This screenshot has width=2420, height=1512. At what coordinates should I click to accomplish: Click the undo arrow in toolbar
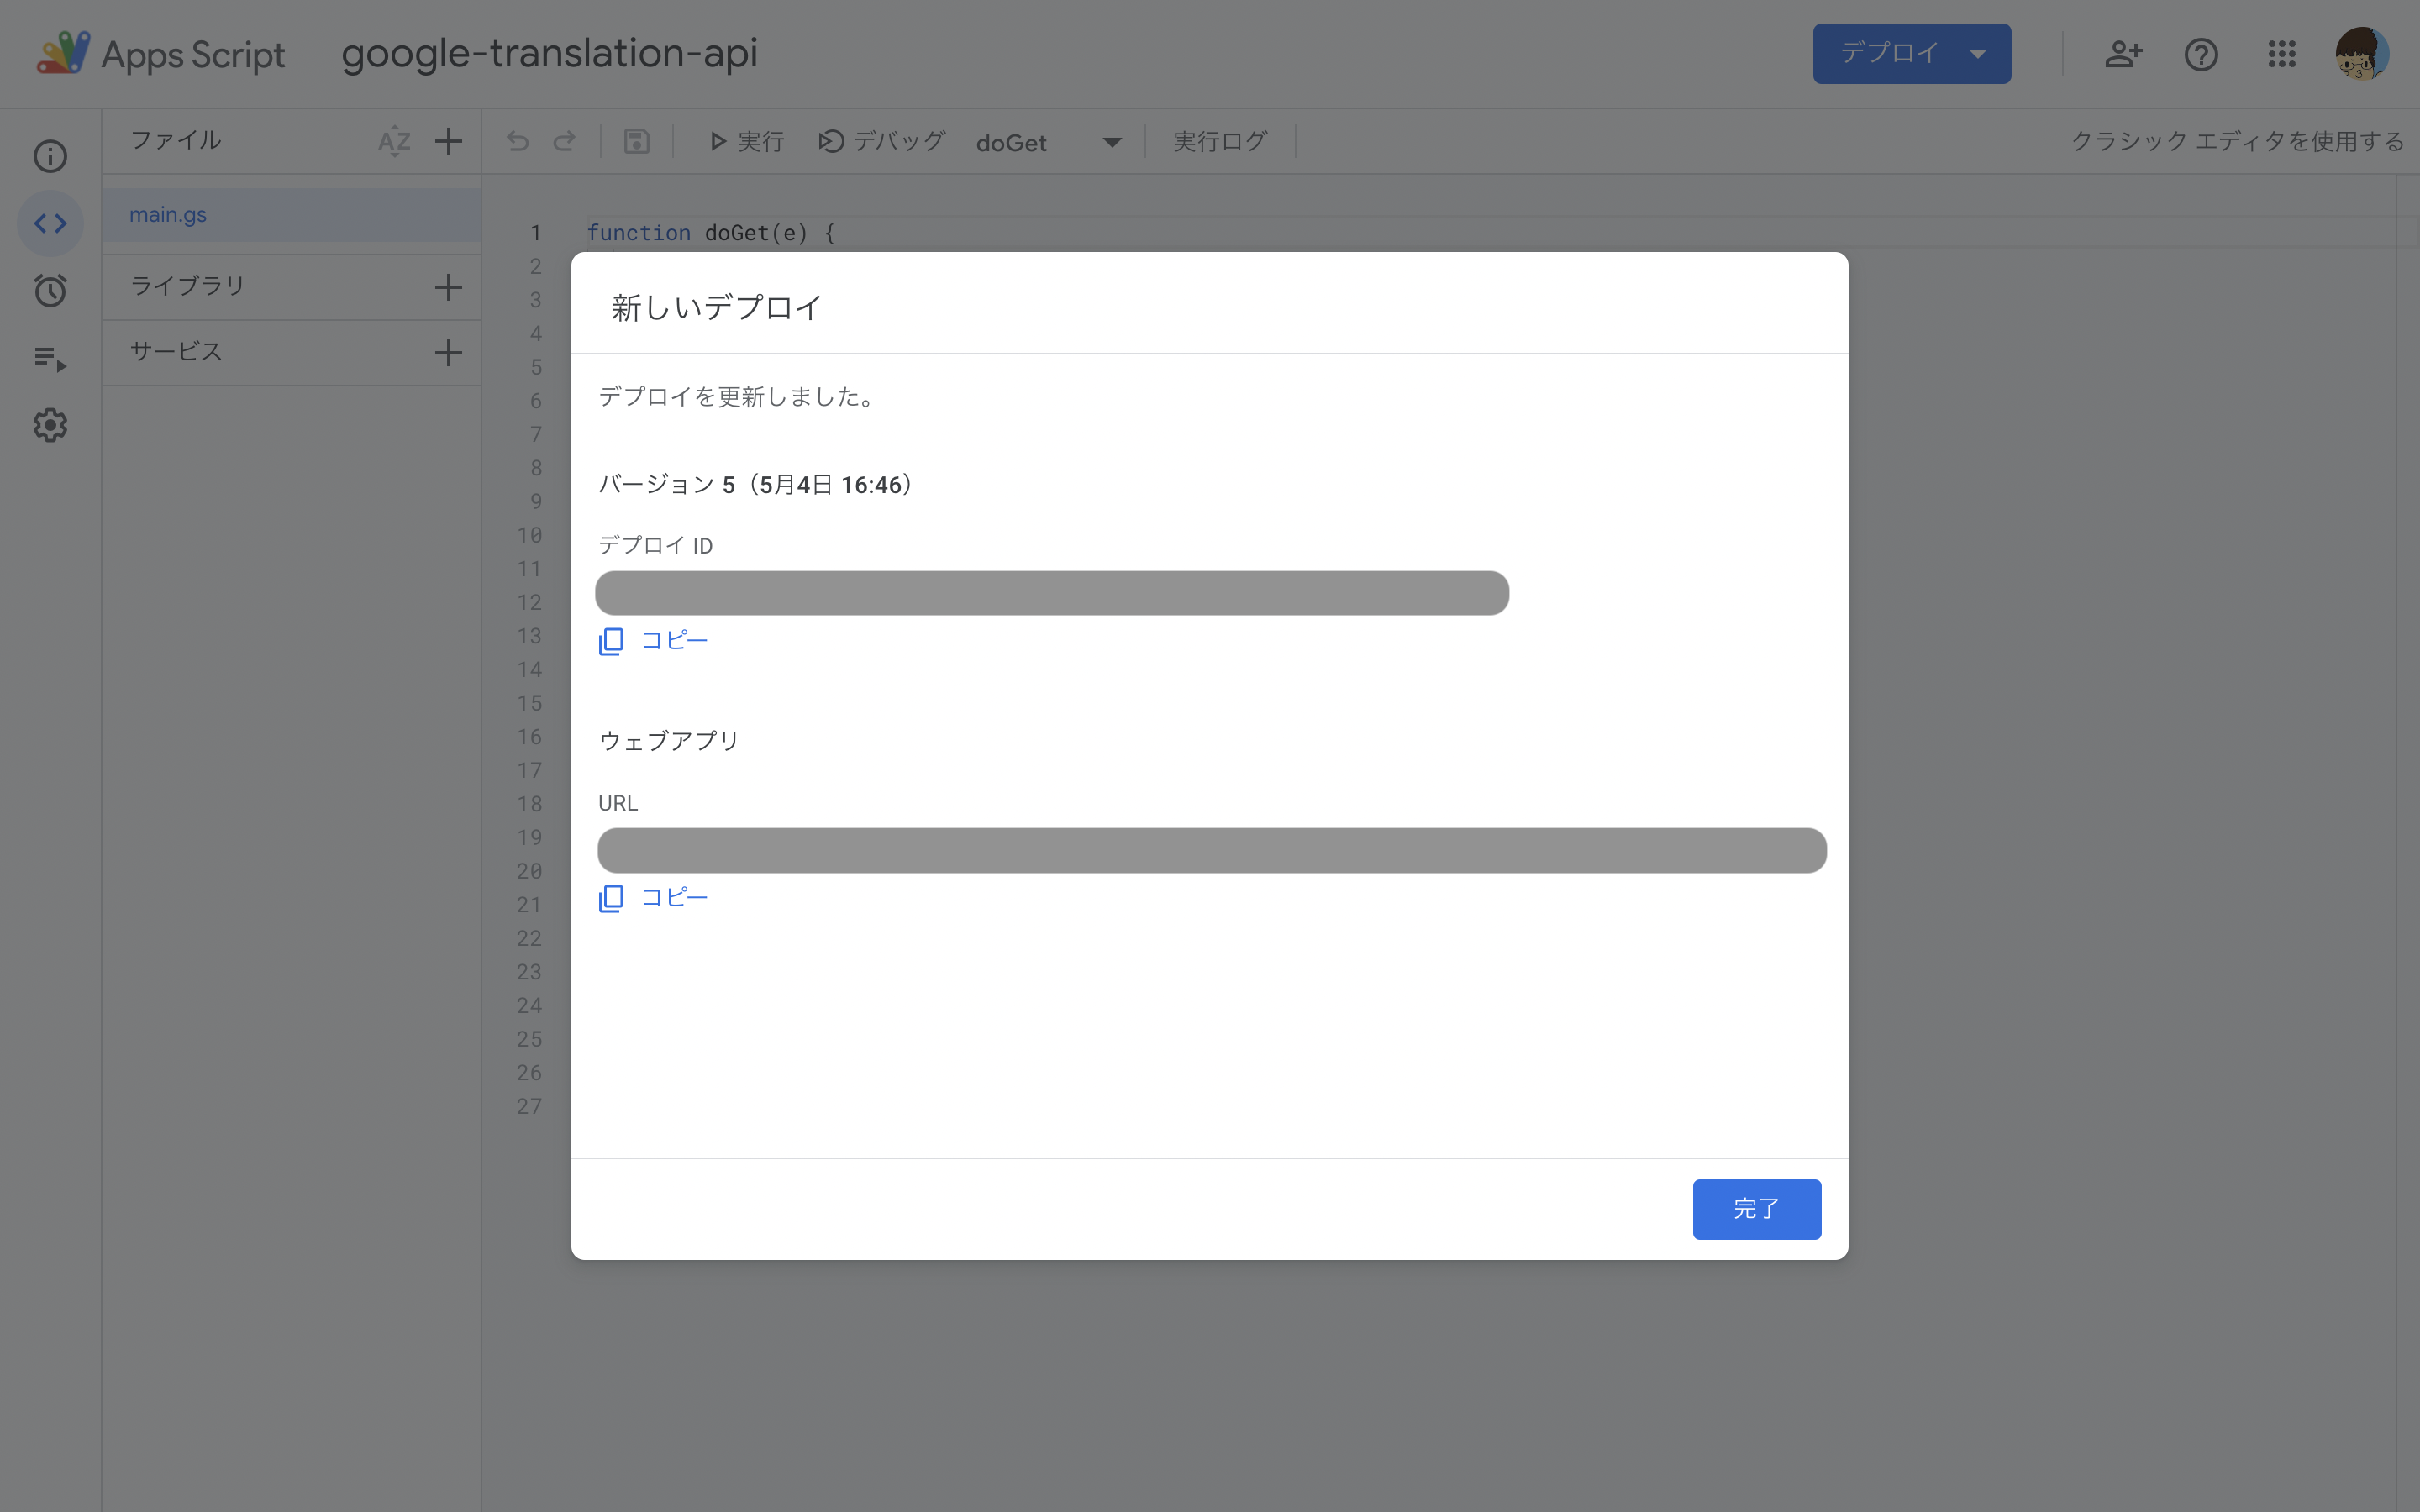click(x=518, y=141)
